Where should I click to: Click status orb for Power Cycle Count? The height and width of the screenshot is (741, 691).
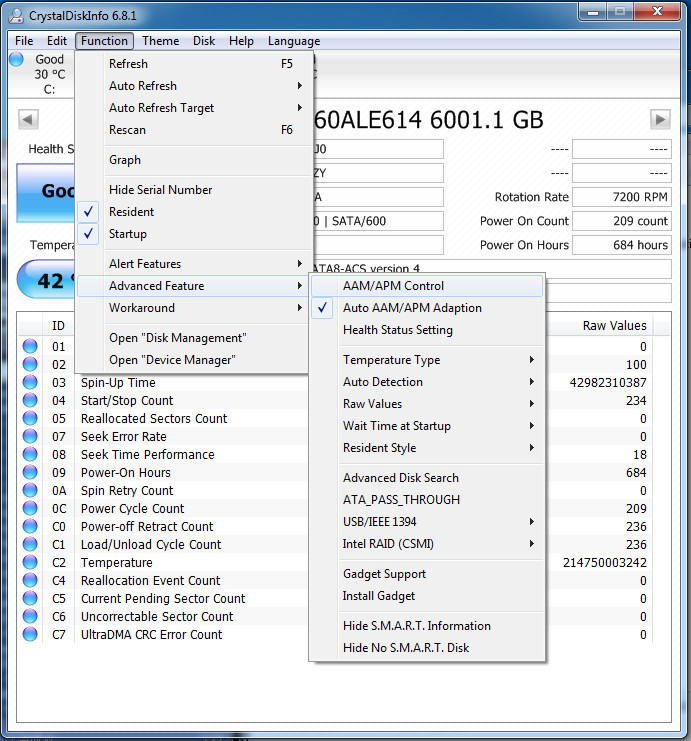point(30,508)
